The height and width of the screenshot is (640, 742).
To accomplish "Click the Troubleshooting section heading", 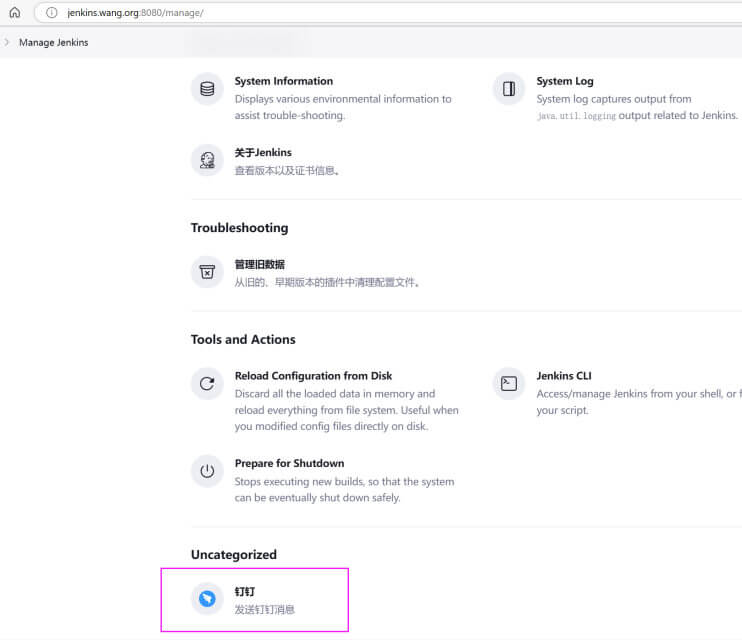I will 239,228.
